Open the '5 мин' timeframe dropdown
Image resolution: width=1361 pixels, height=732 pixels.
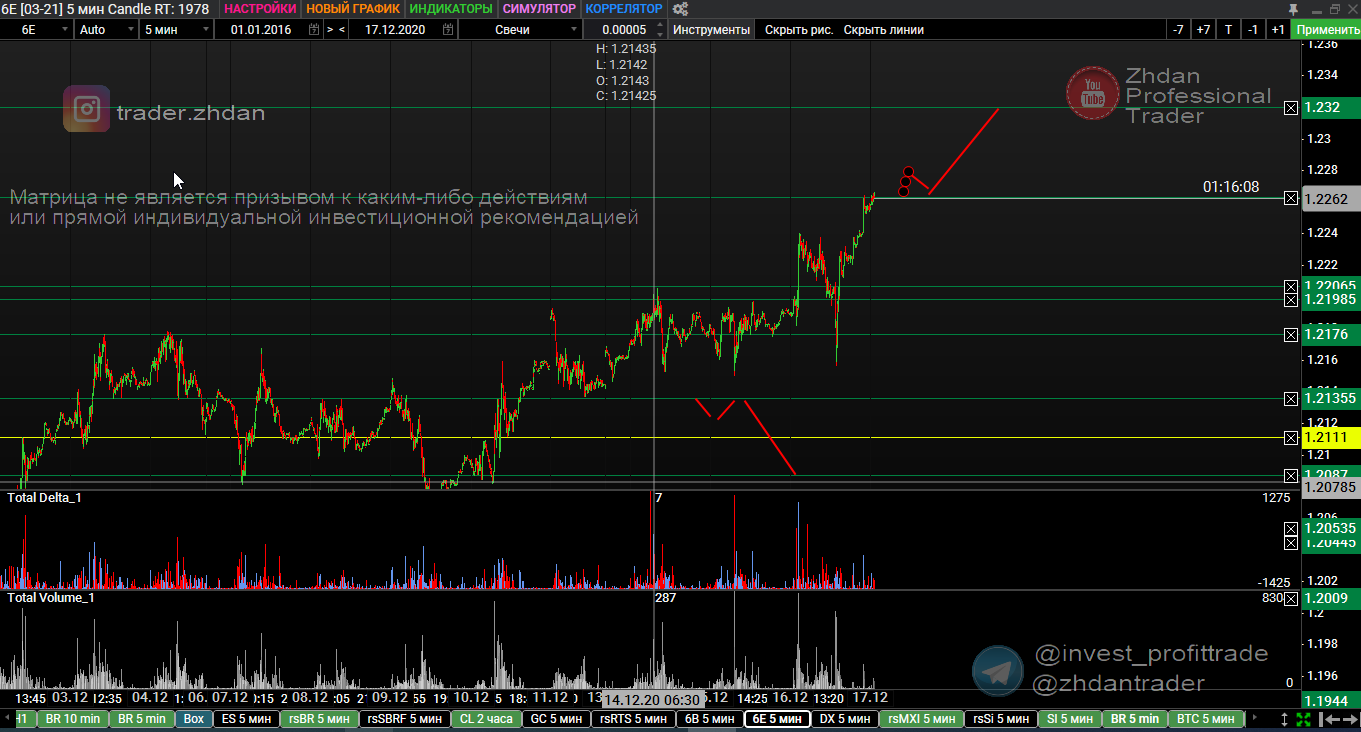[x=207, y=30]
